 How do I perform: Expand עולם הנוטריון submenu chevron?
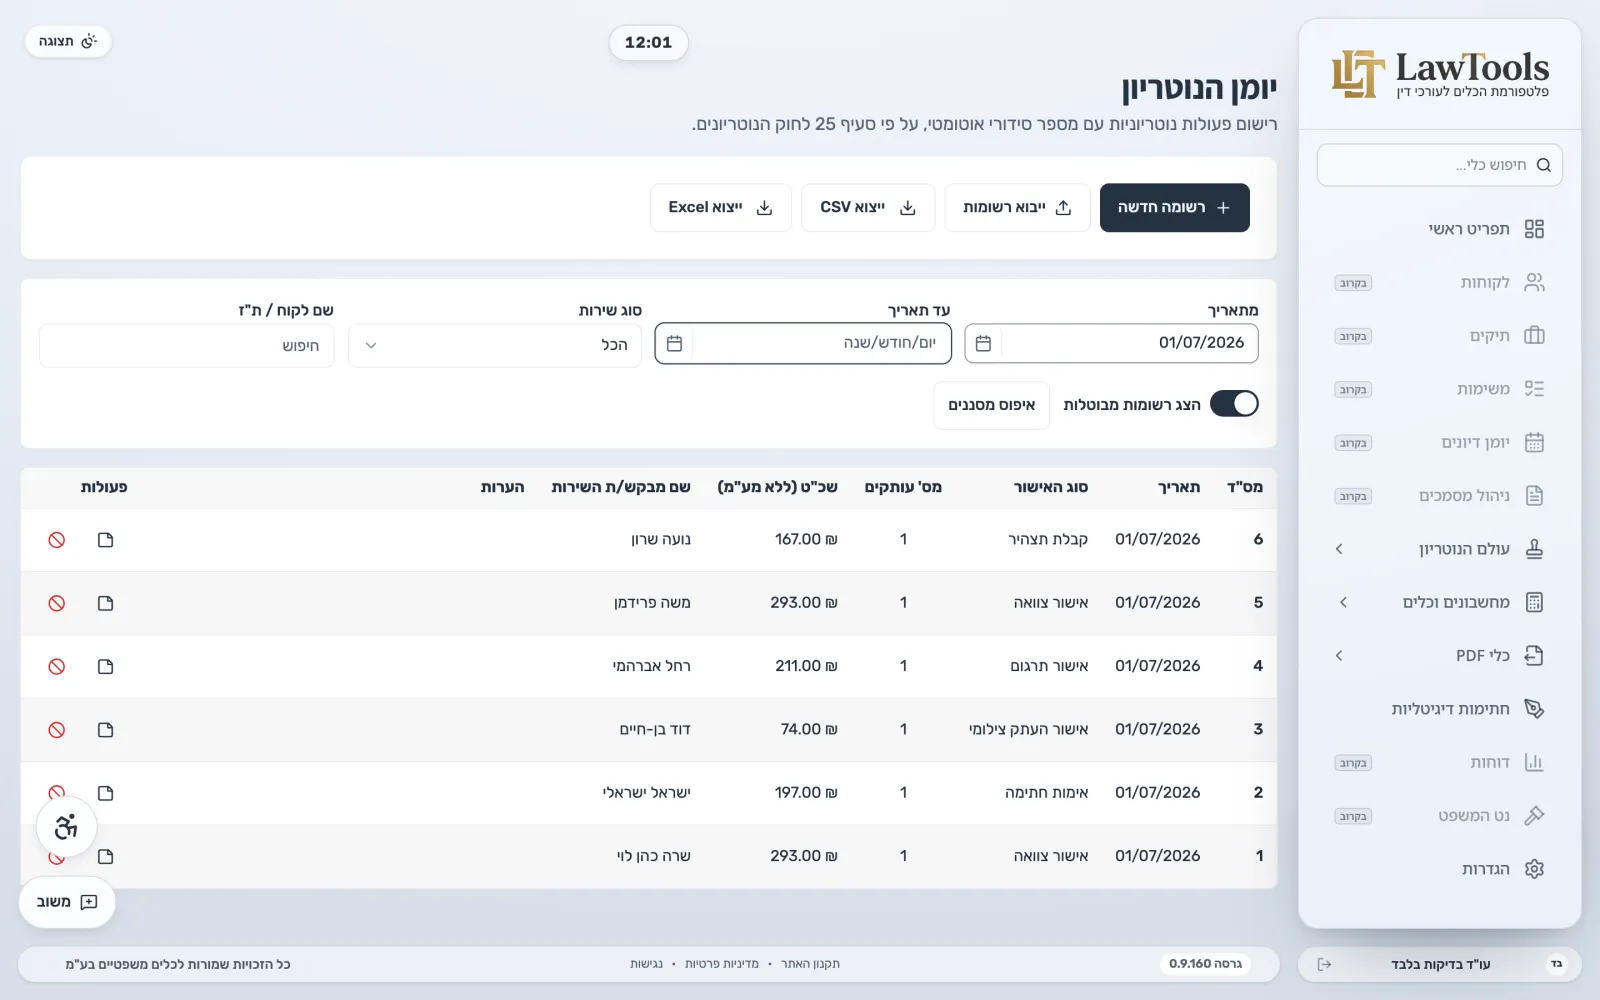(x=1339, y=549)
